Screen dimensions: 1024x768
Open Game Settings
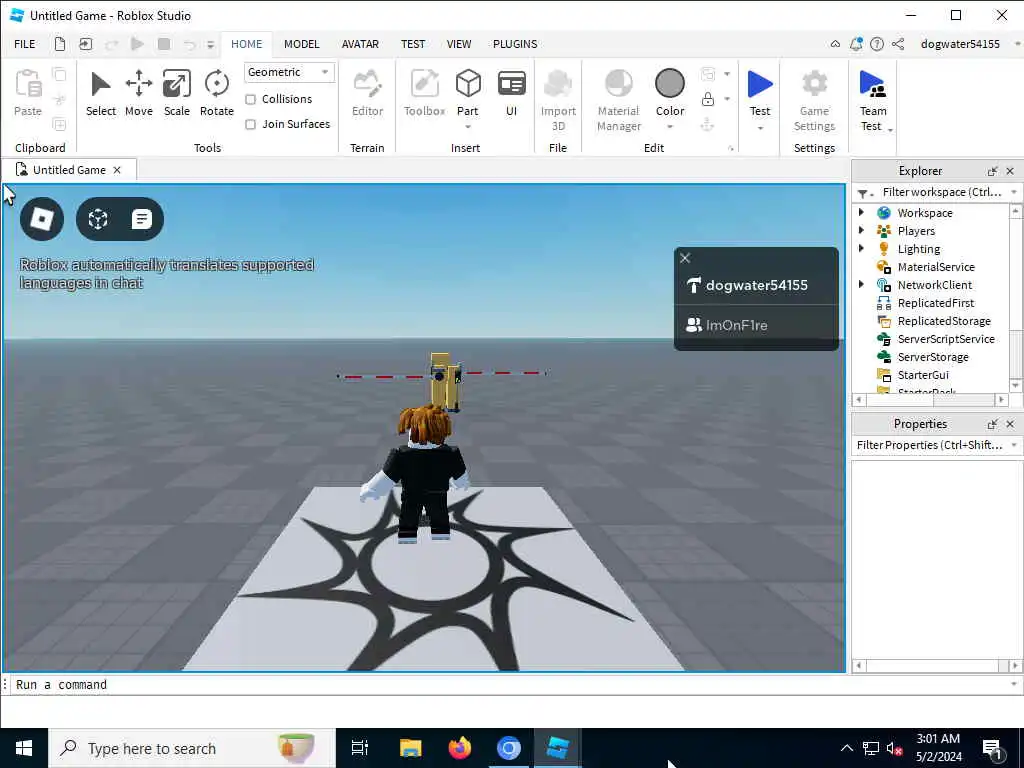[814, 101]
